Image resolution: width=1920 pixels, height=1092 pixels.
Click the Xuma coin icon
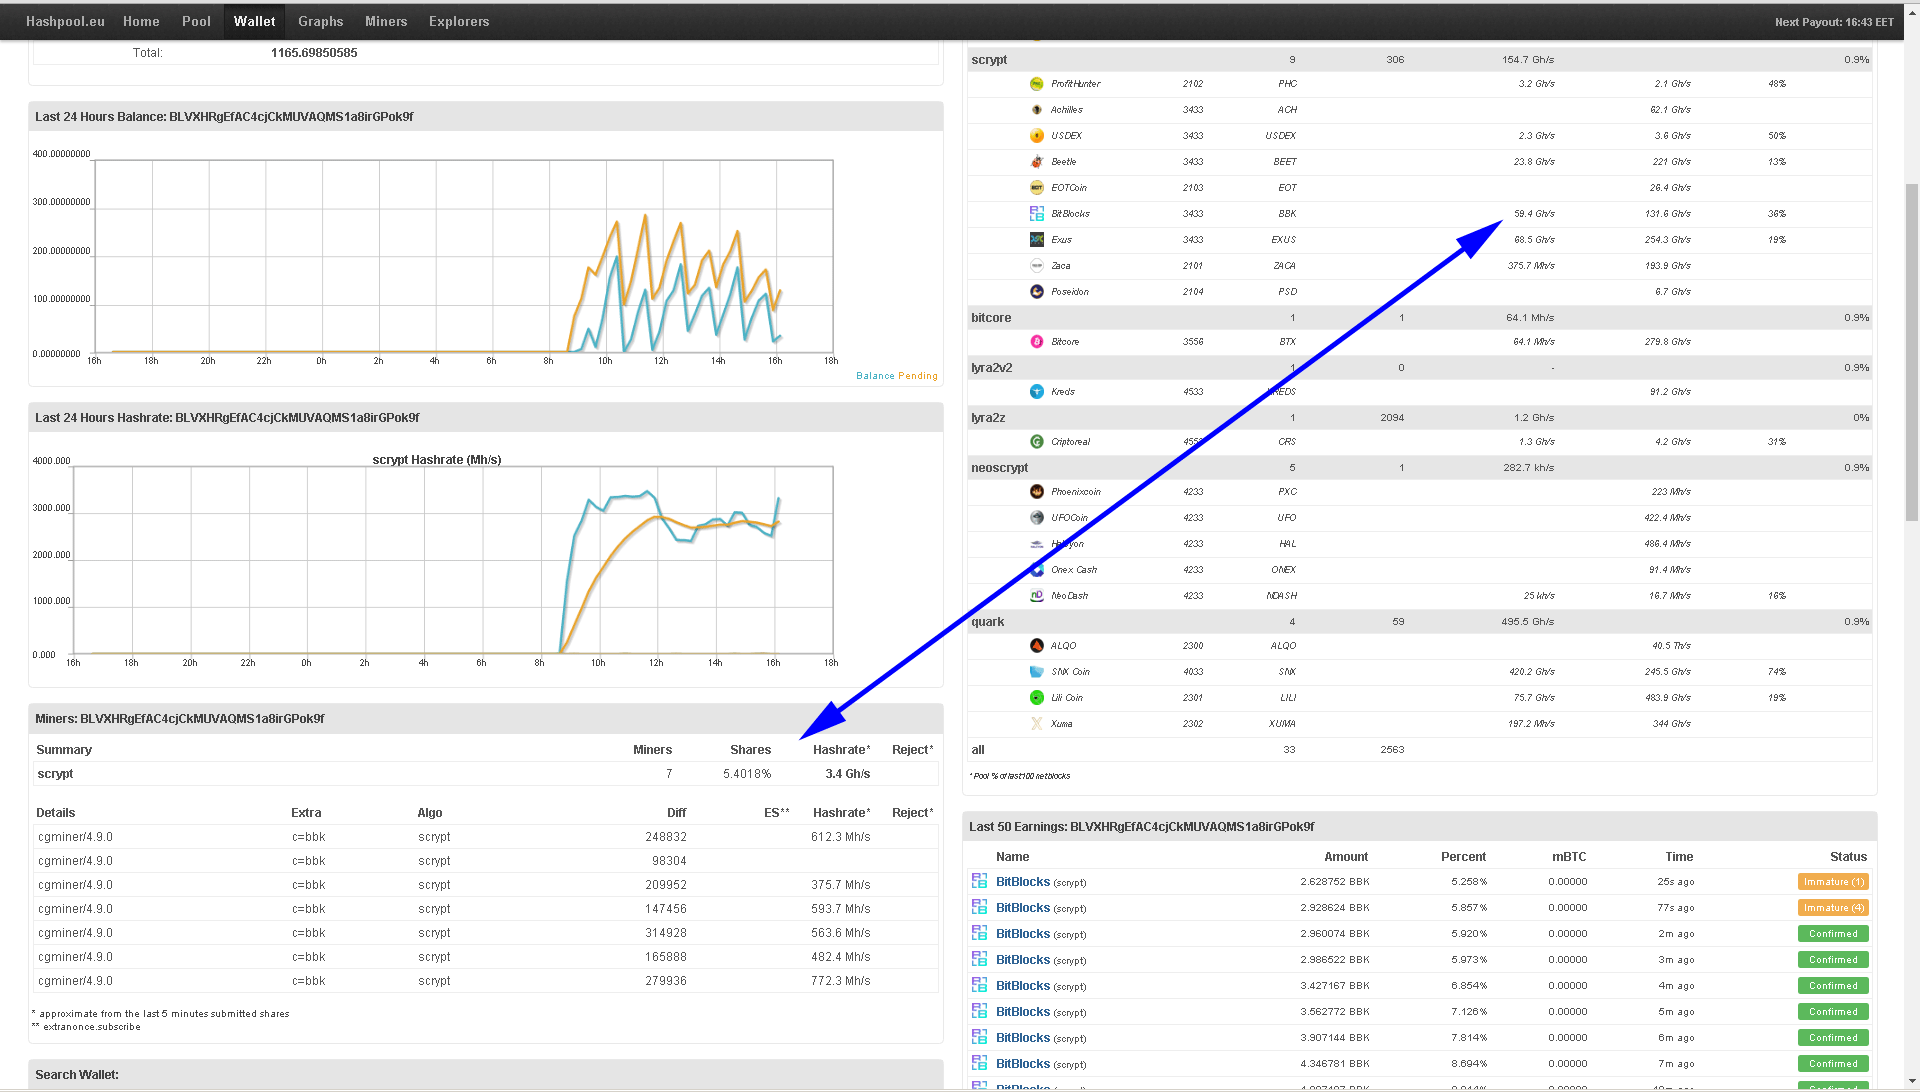pos(1037,724)
